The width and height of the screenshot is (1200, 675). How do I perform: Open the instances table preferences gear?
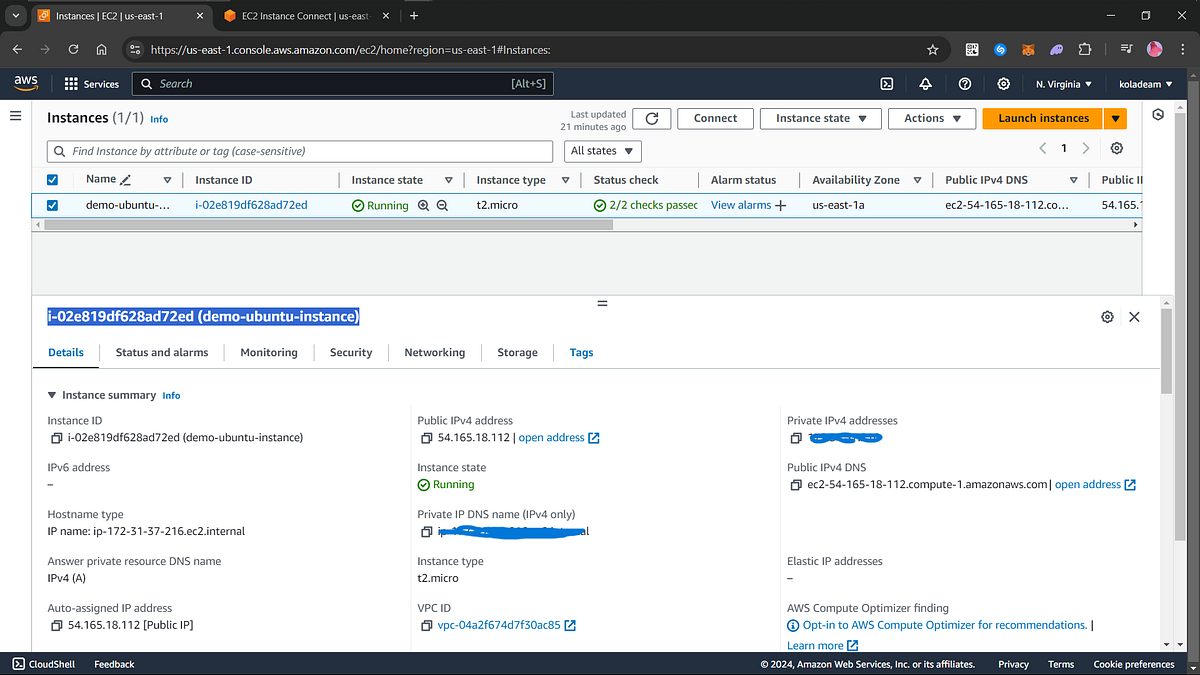click(x=1117, y=148)
